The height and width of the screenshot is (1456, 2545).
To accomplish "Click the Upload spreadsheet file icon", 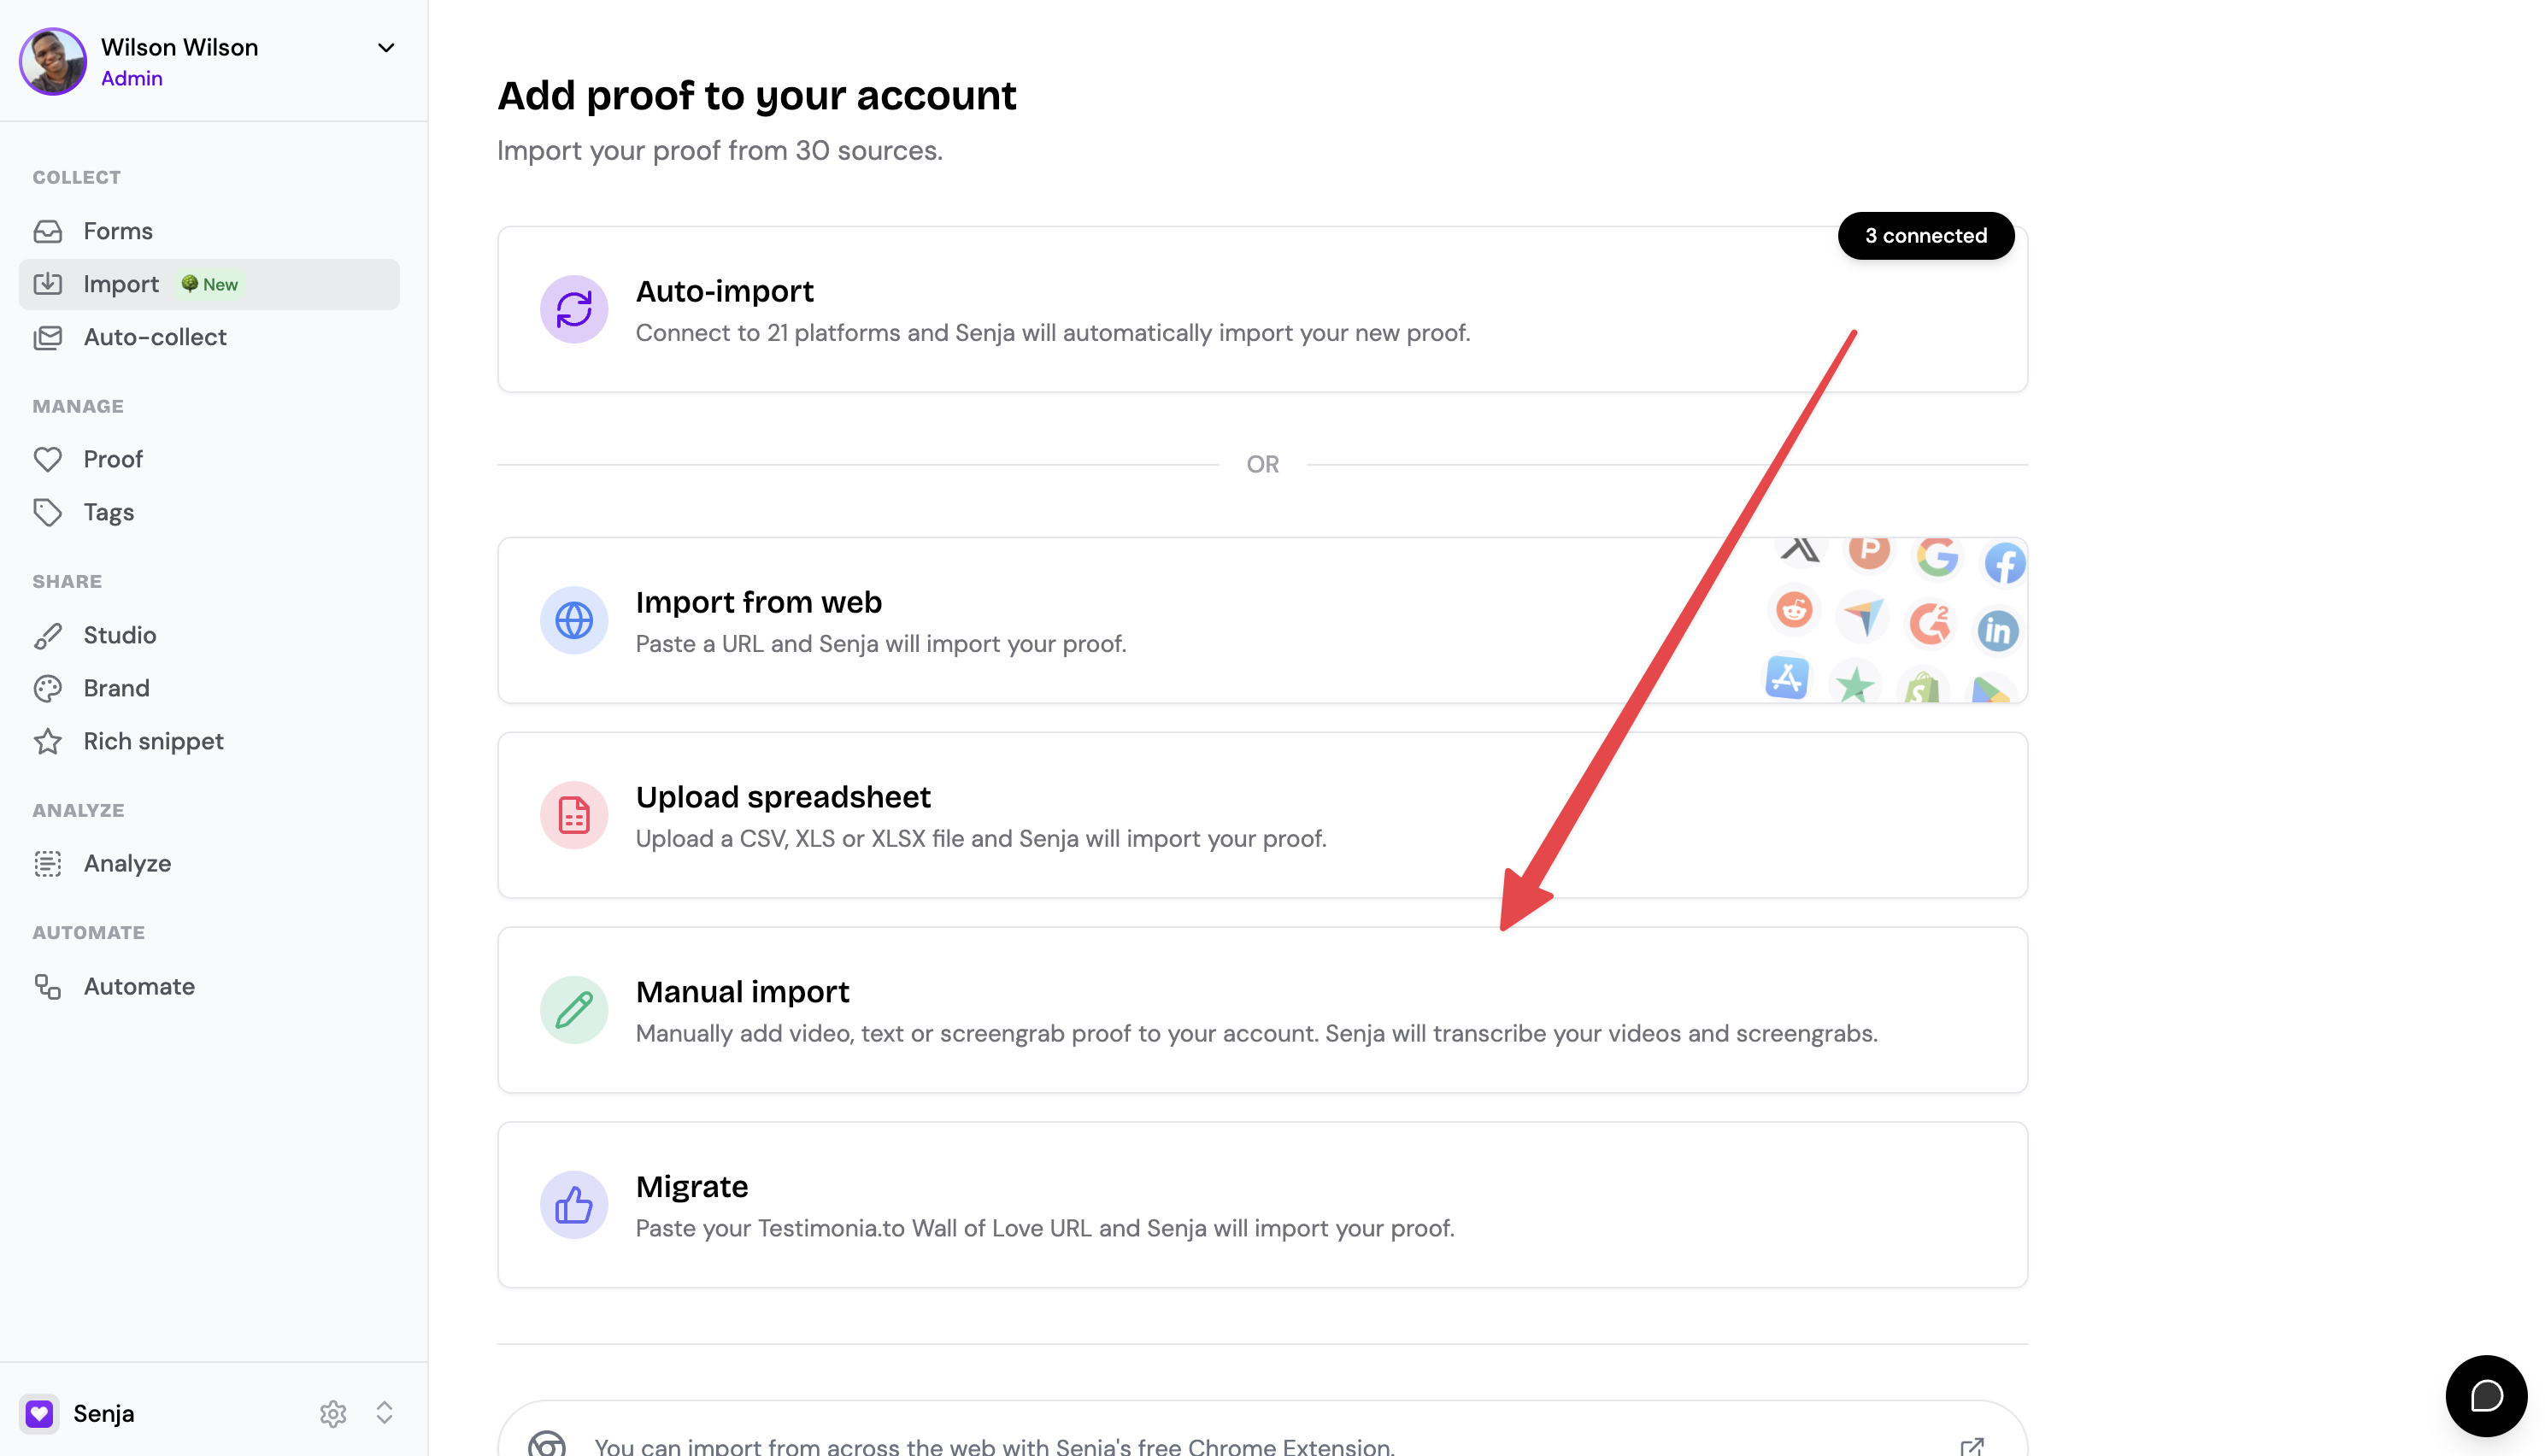I will (x=574, y=815).
